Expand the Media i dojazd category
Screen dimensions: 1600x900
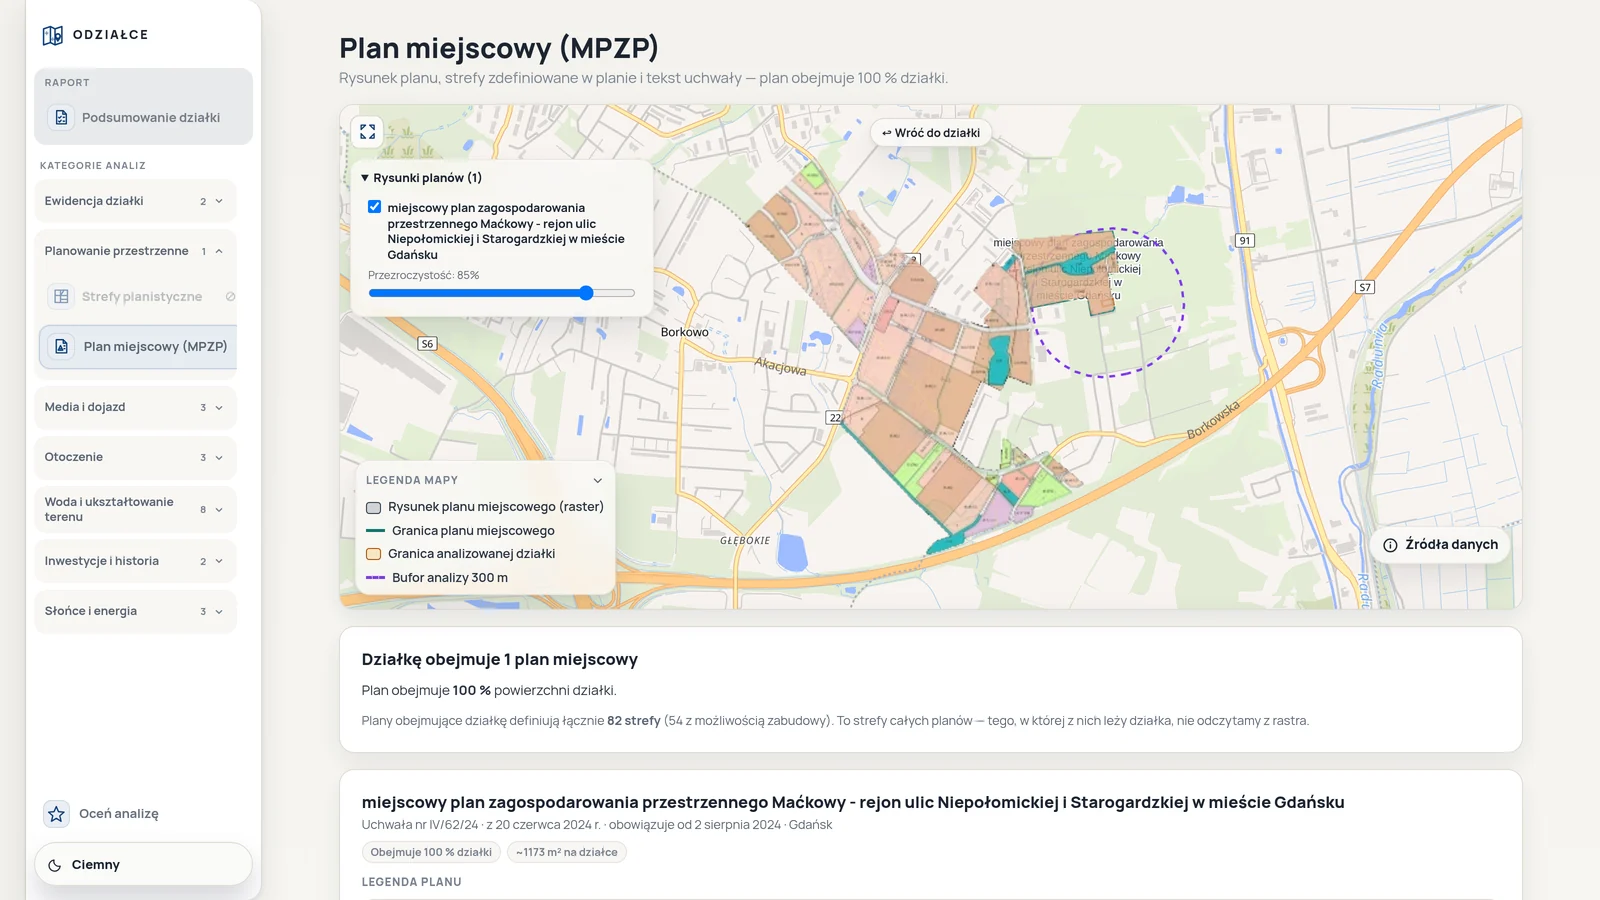[135, 408]
